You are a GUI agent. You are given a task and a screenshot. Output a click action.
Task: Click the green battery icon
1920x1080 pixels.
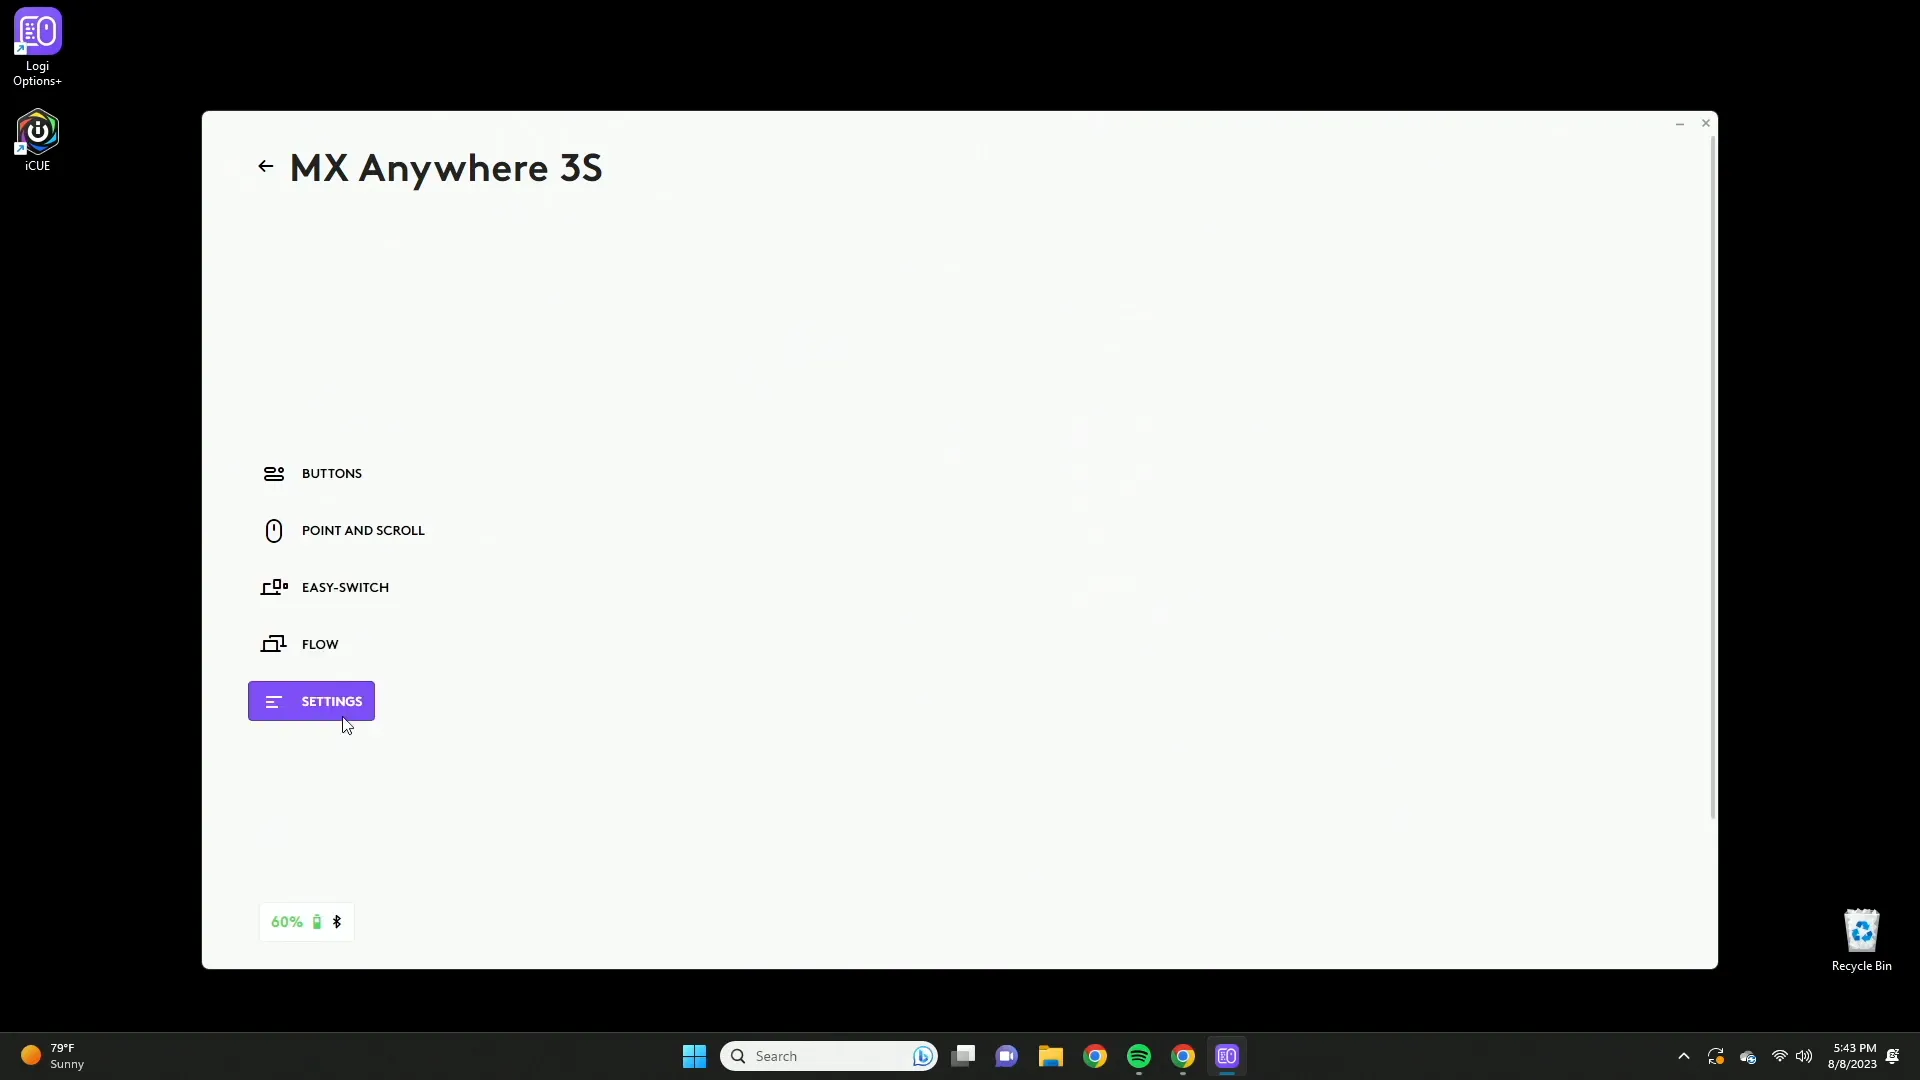(x=317, y=922)
